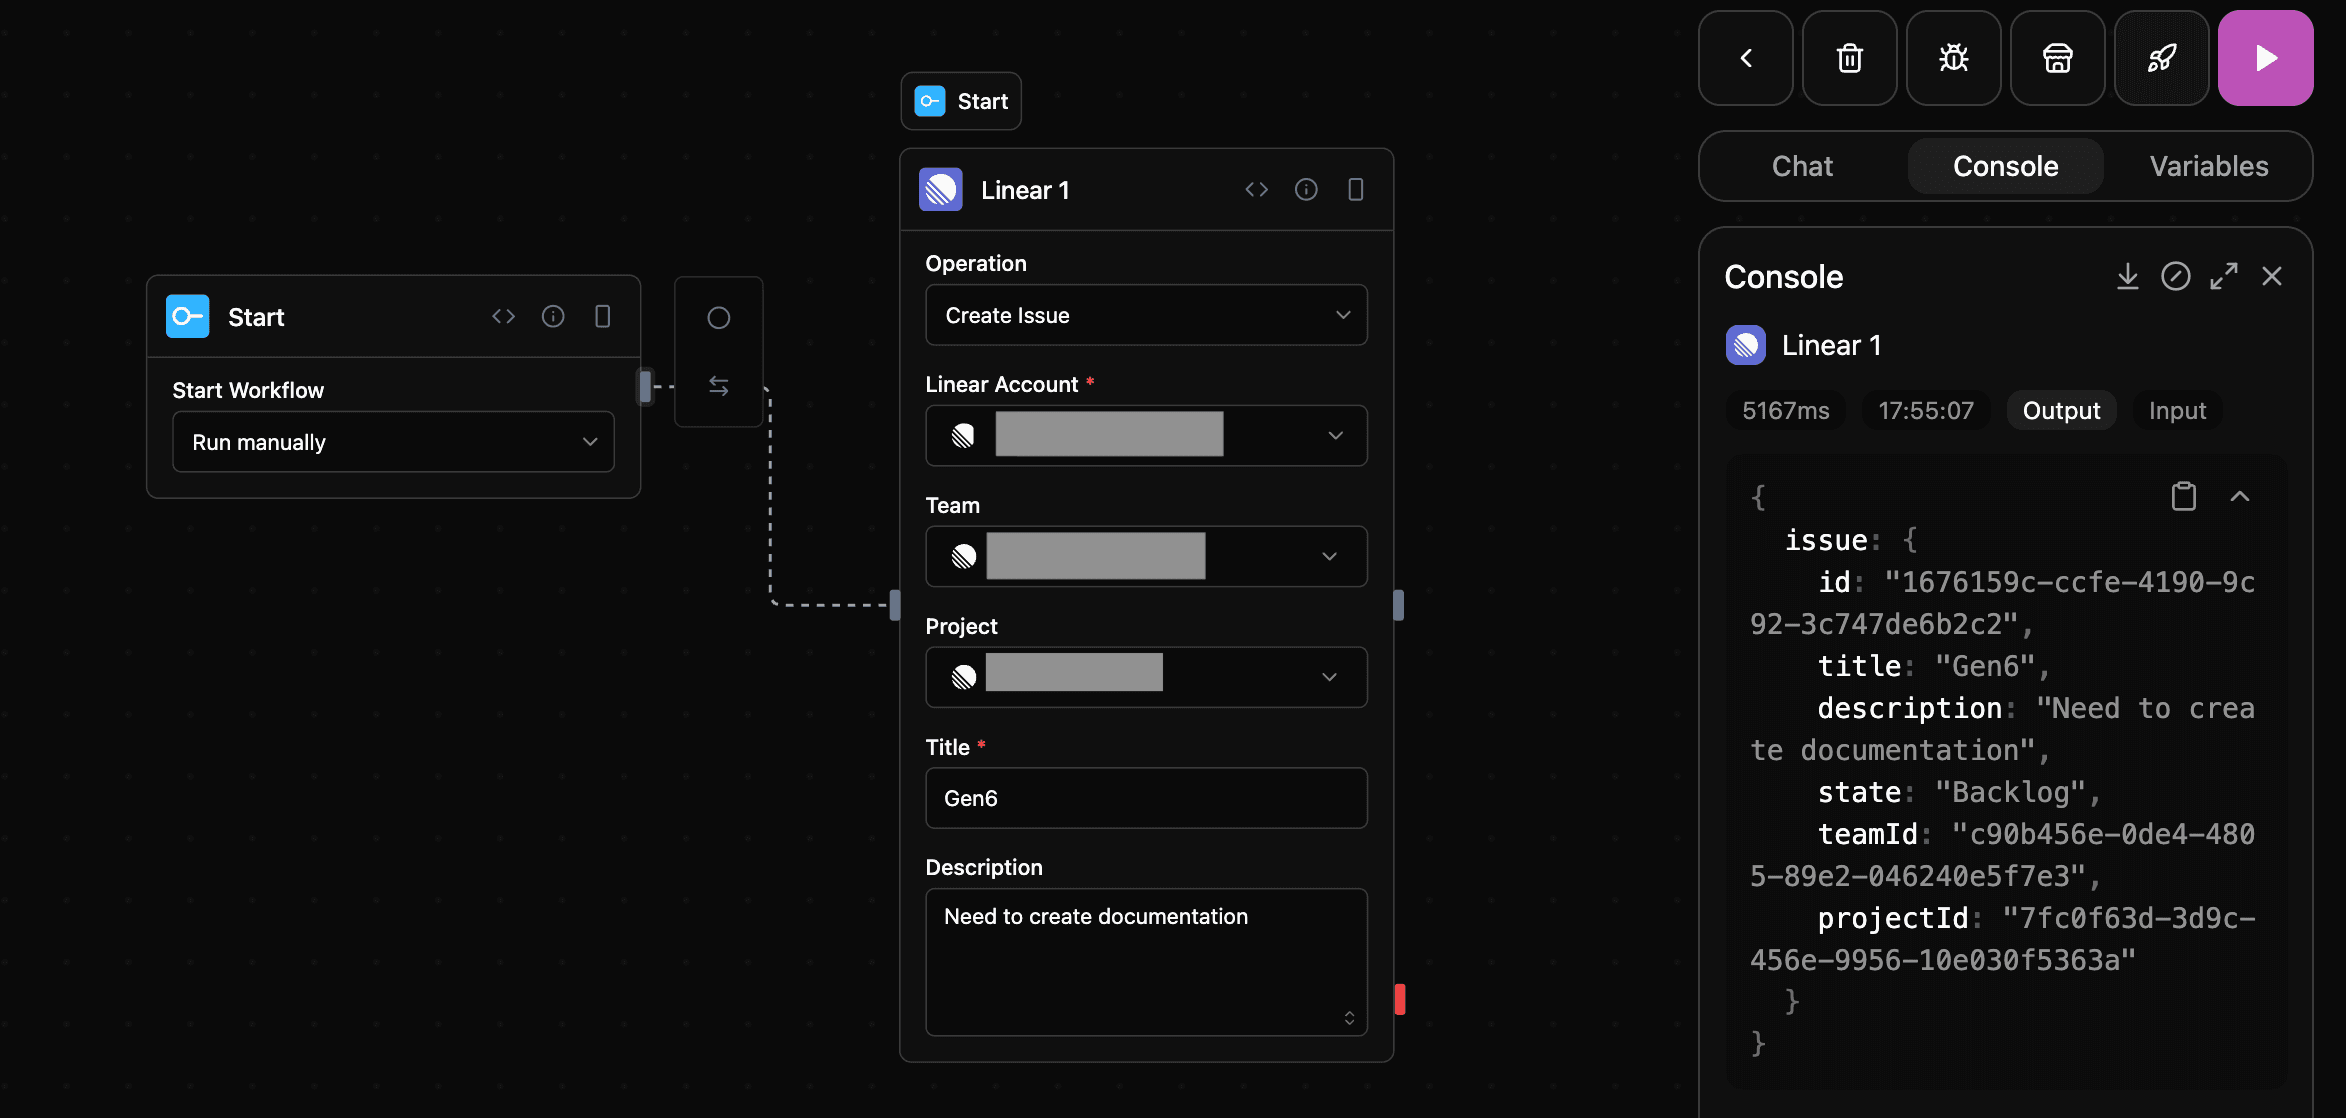Open the debug (bug) tool

click(1952, 58)
